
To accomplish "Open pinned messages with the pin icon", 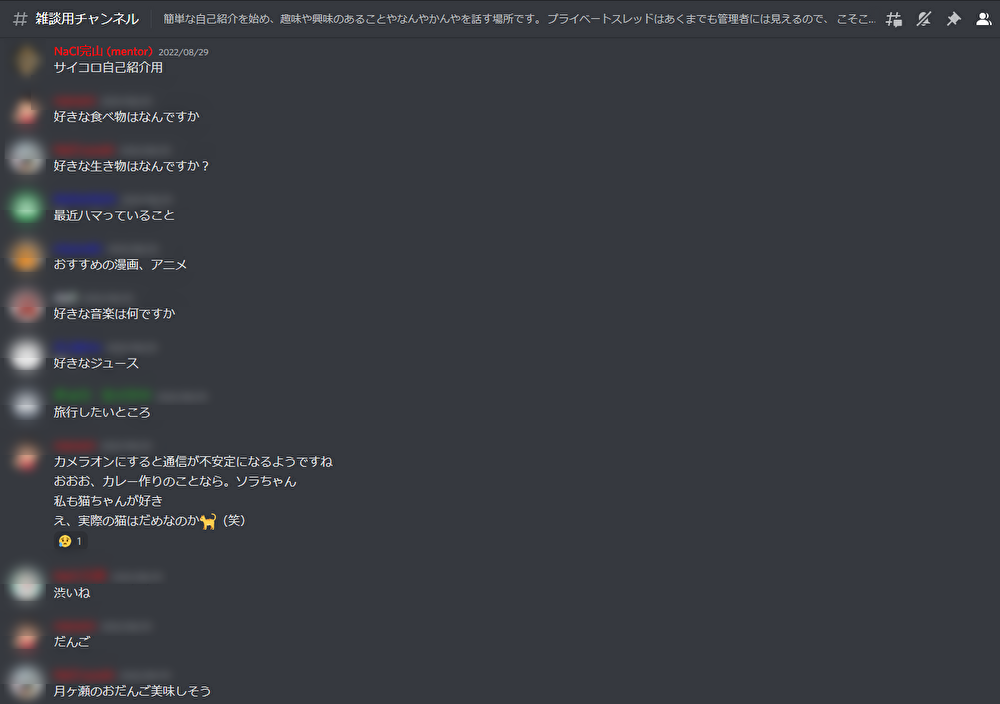I will coord(953,19).
